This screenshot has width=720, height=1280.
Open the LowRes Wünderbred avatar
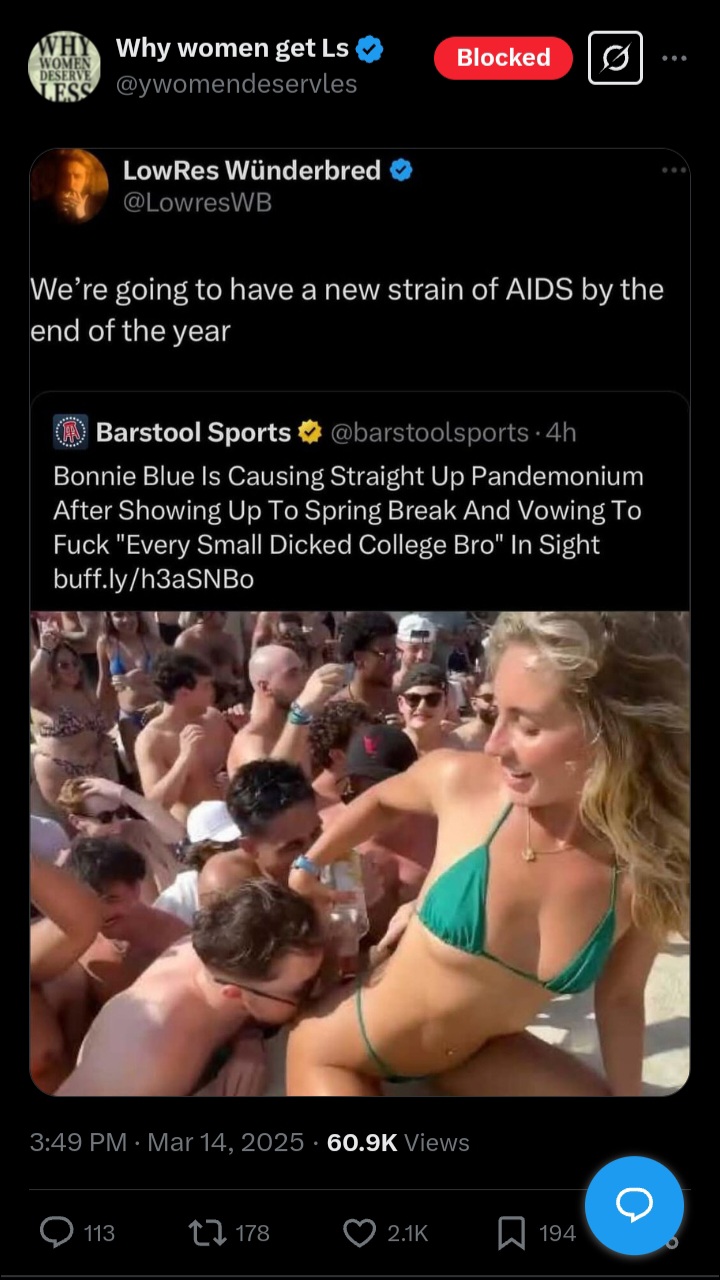tap(69, 186)
